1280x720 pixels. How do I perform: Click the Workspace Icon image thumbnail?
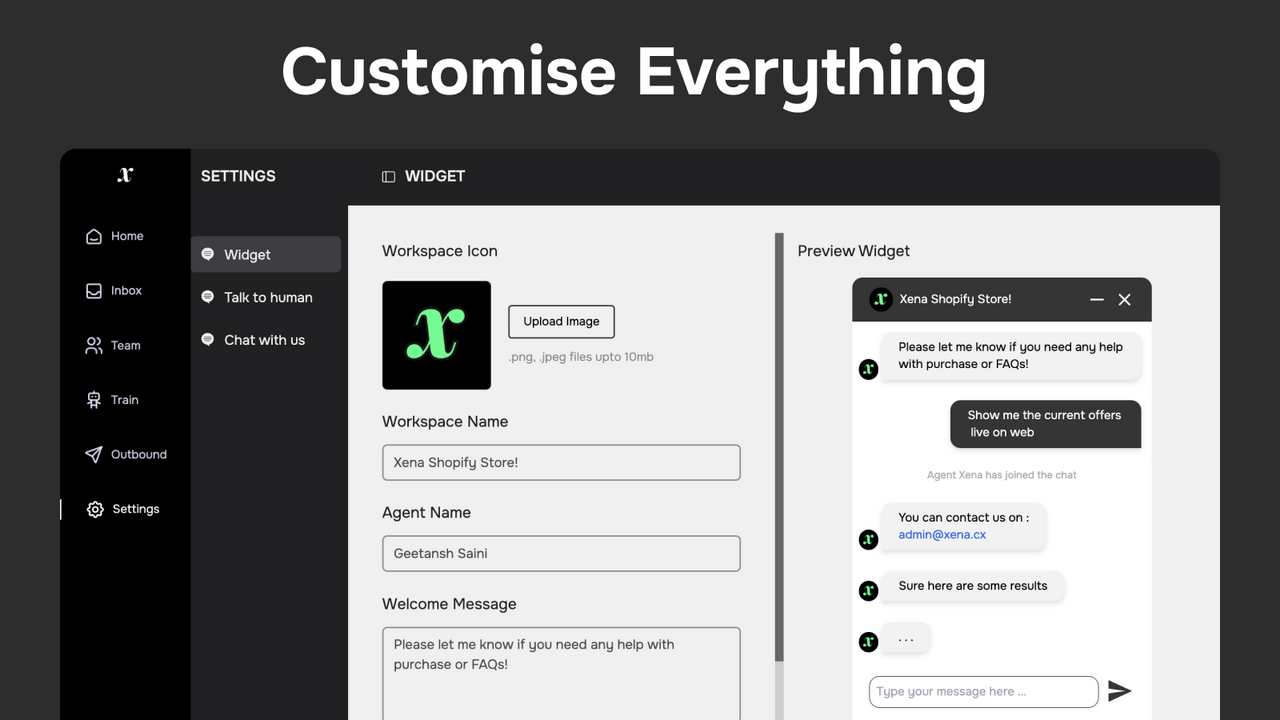point(436,335)
